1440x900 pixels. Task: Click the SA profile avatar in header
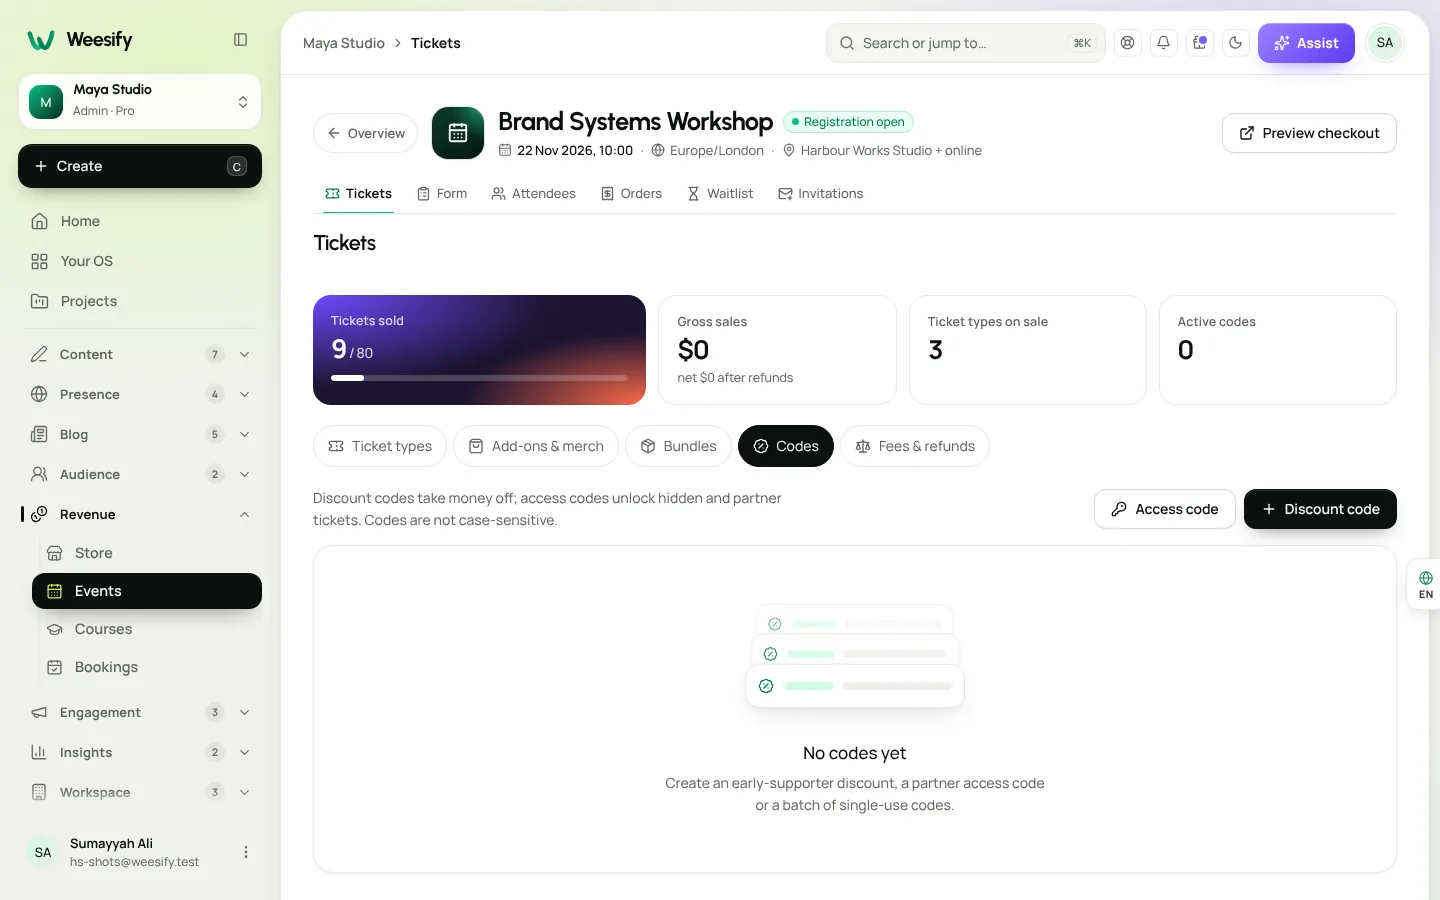click(x=1385, y=43)
